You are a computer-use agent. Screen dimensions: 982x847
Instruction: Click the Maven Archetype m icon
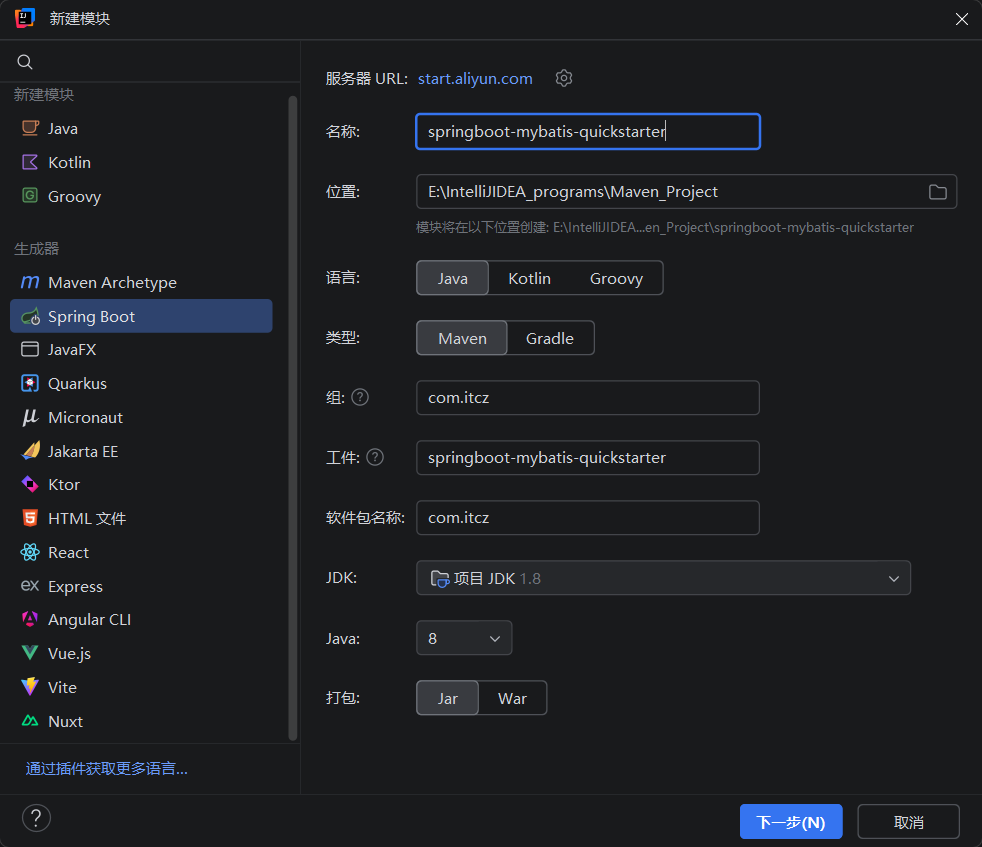30,283
